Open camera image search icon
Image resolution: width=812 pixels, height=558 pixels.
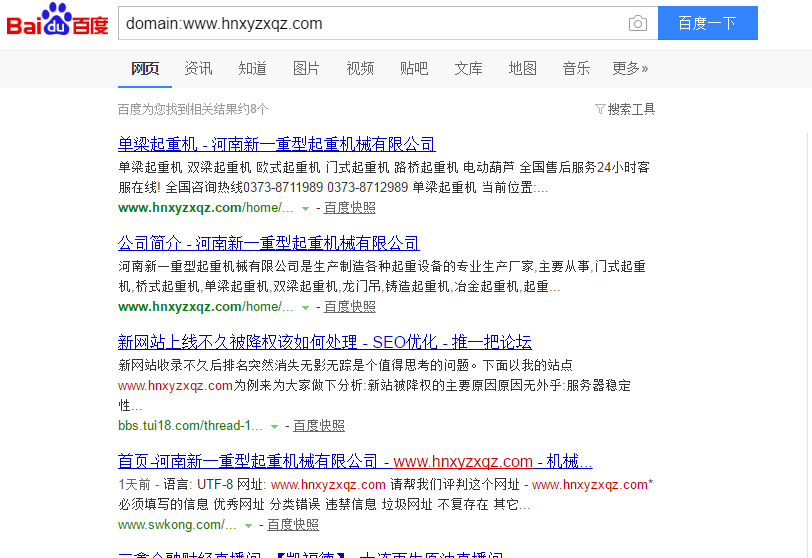[x=637, y=23]
